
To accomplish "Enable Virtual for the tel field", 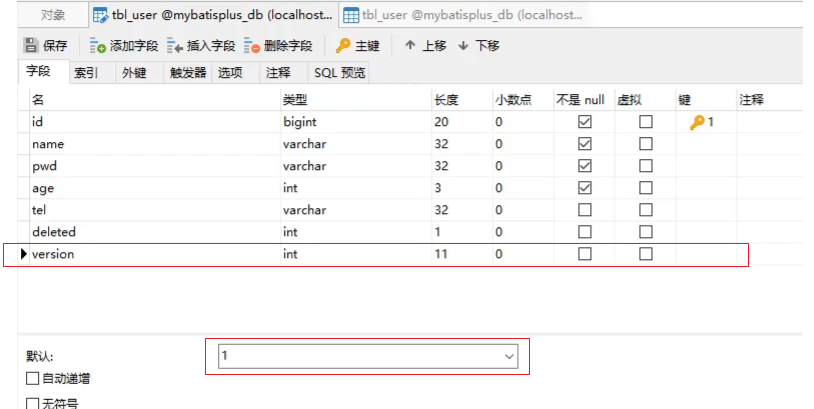I will click(x=646, y=210).
